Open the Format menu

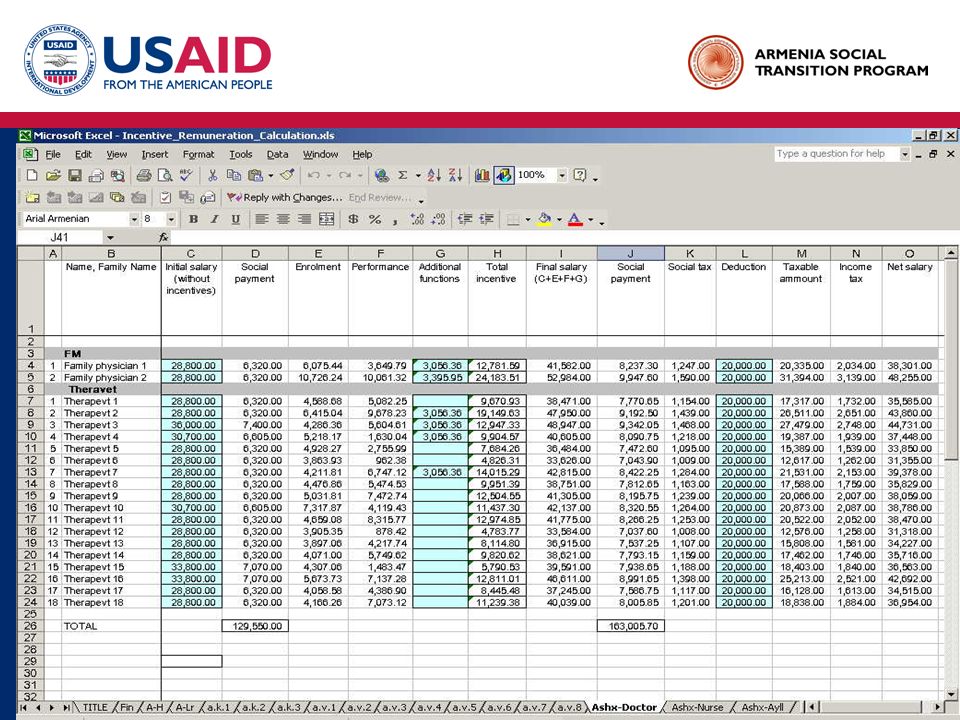tap(198, 154)
